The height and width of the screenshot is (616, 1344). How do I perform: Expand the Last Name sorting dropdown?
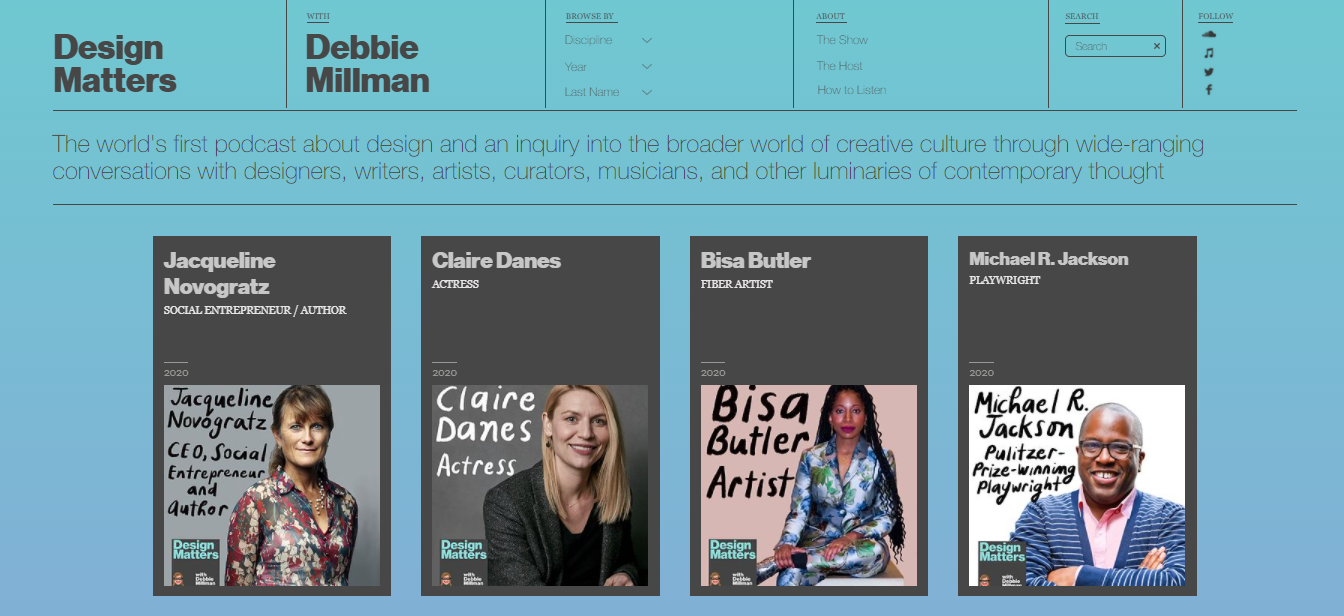(608, 91)
